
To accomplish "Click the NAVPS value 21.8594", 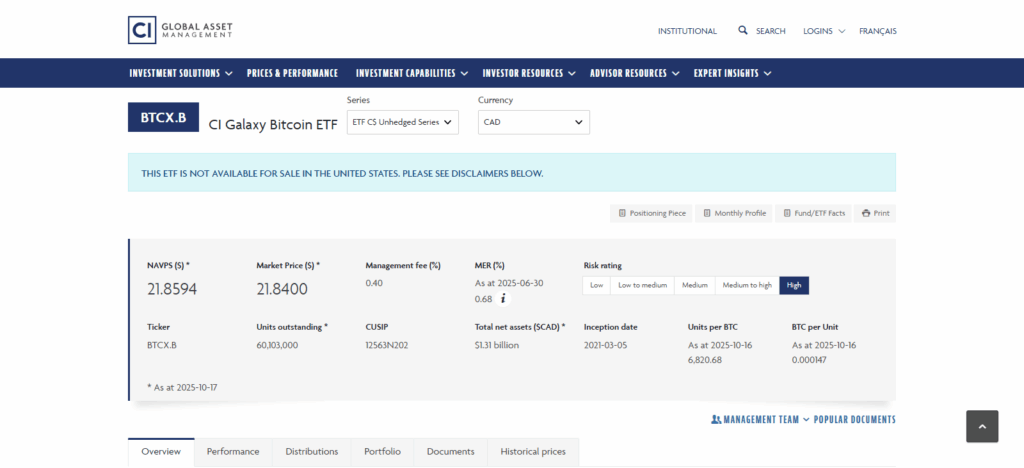I will click(172, 289).
